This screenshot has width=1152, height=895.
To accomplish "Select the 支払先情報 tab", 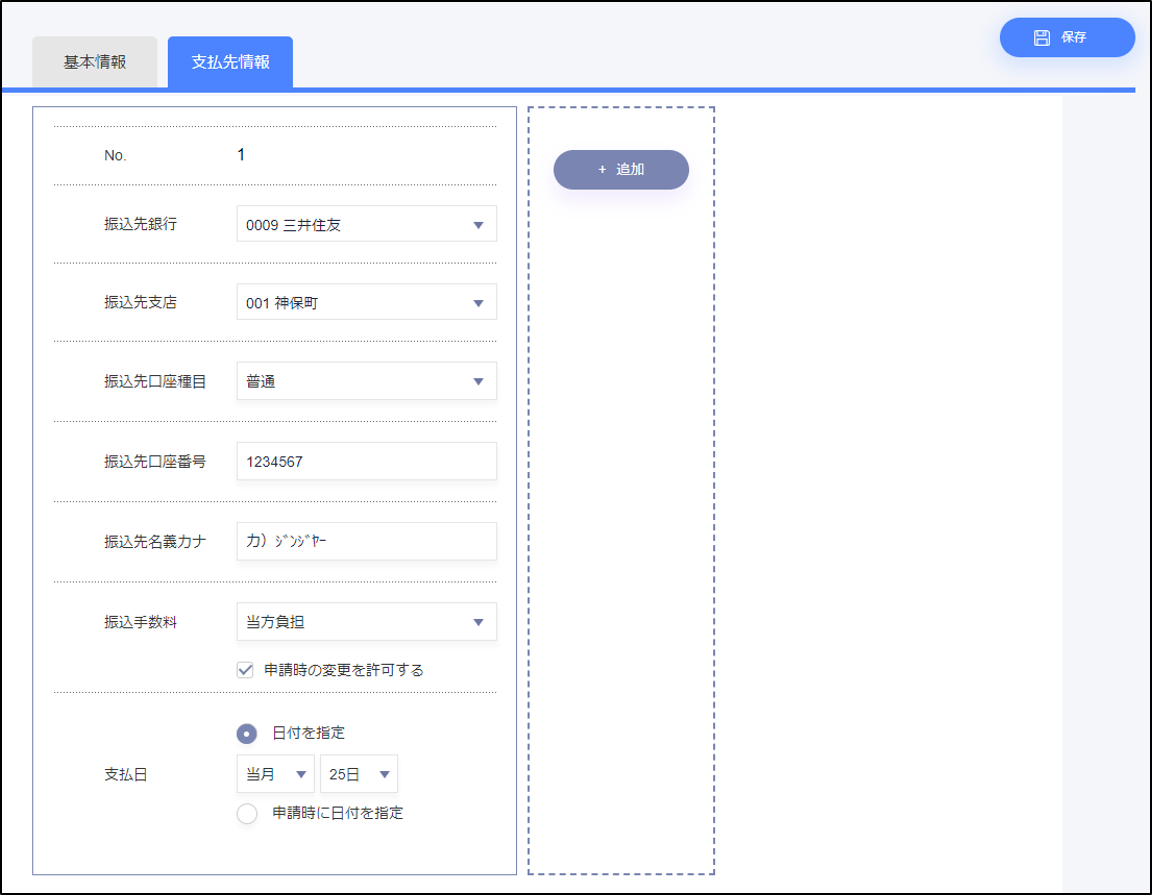I will [x=230, y=62].
